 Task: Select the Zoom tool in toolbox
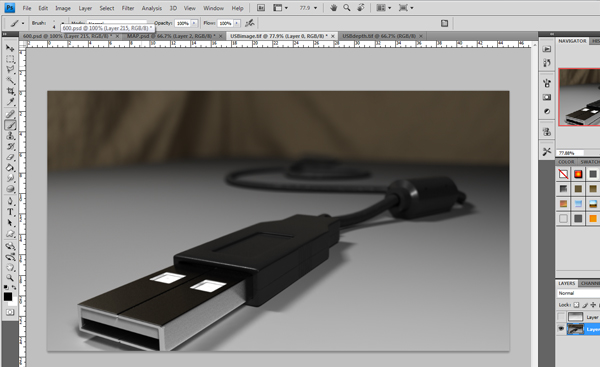click(x=10, y=277)
